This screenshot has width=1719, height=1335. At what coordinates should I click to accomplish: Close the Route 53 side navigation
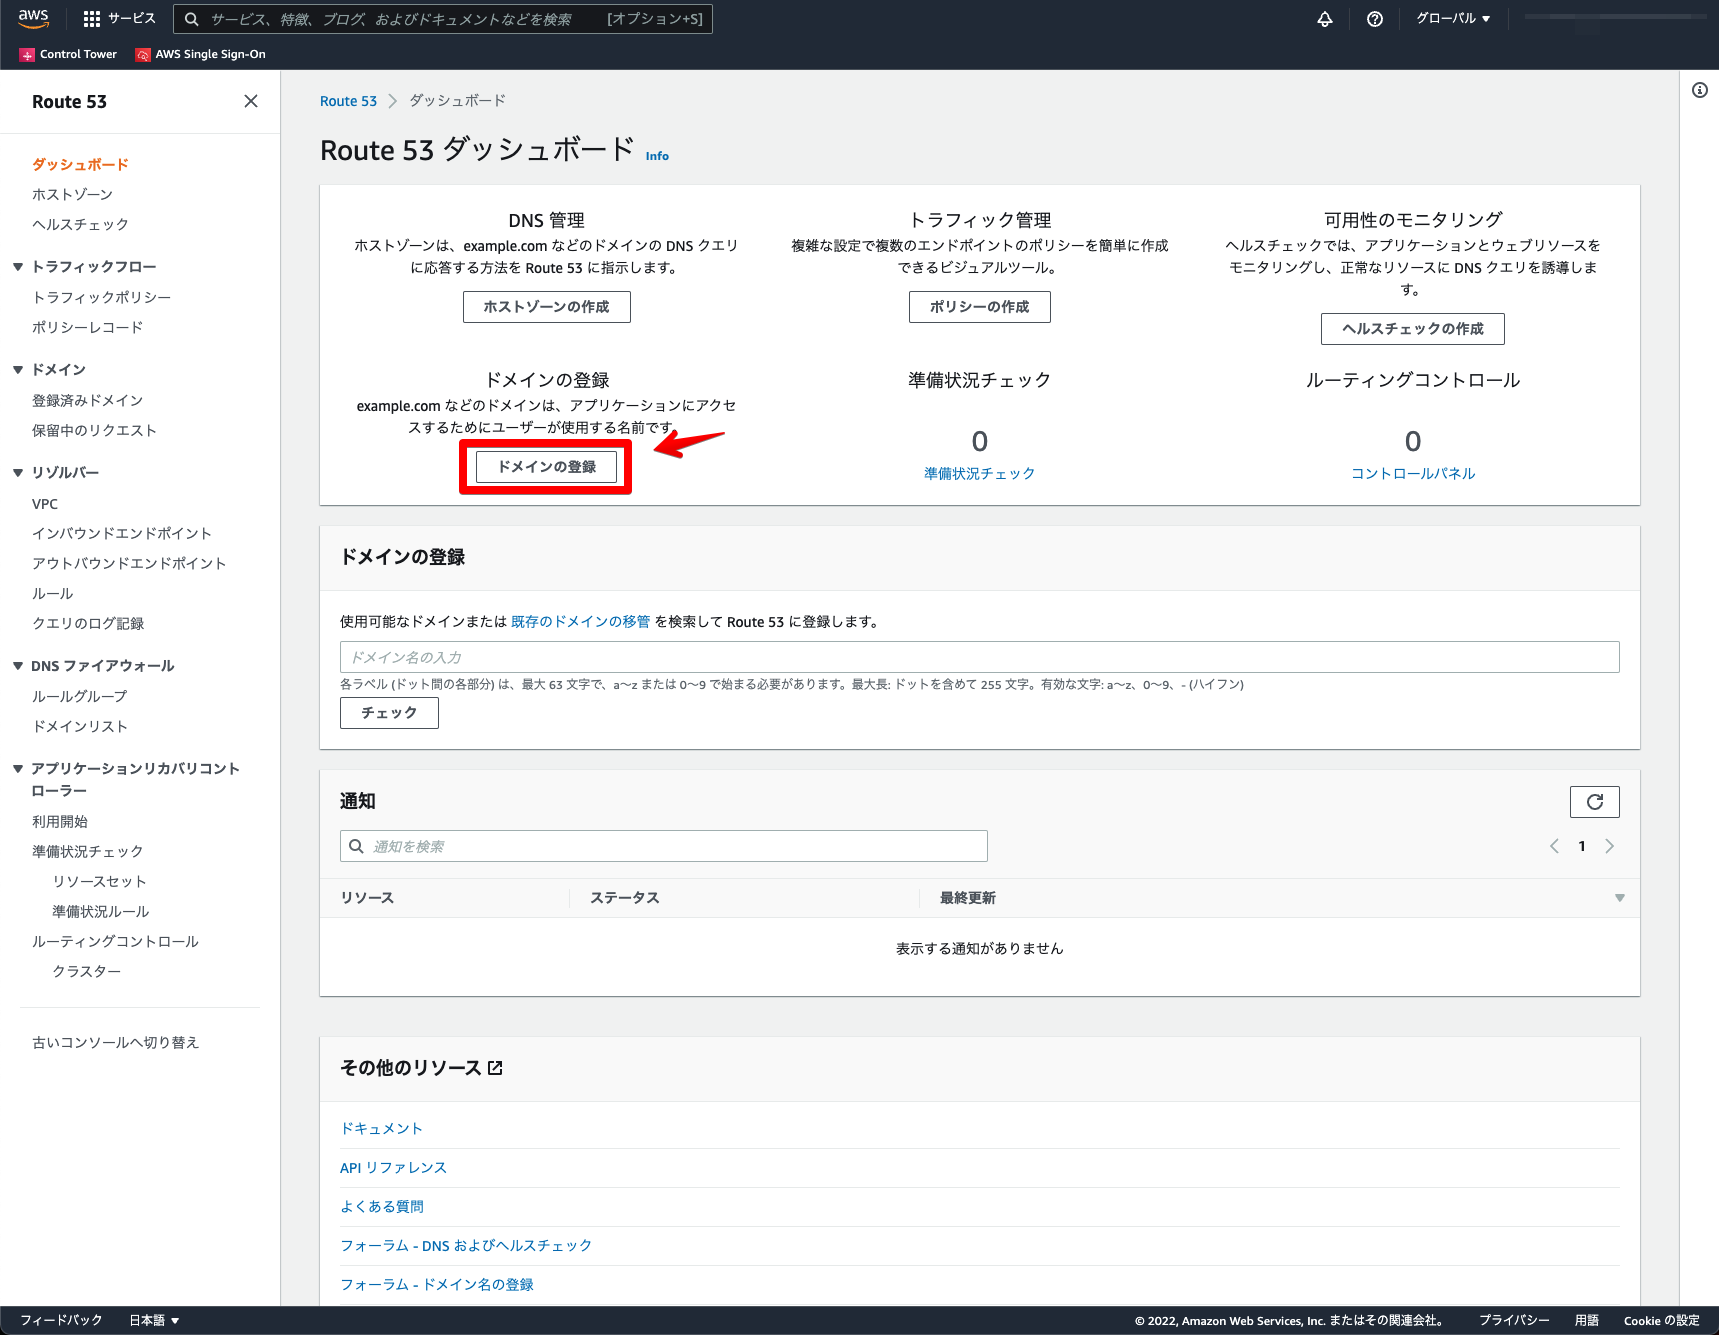(x=251, y=101)
